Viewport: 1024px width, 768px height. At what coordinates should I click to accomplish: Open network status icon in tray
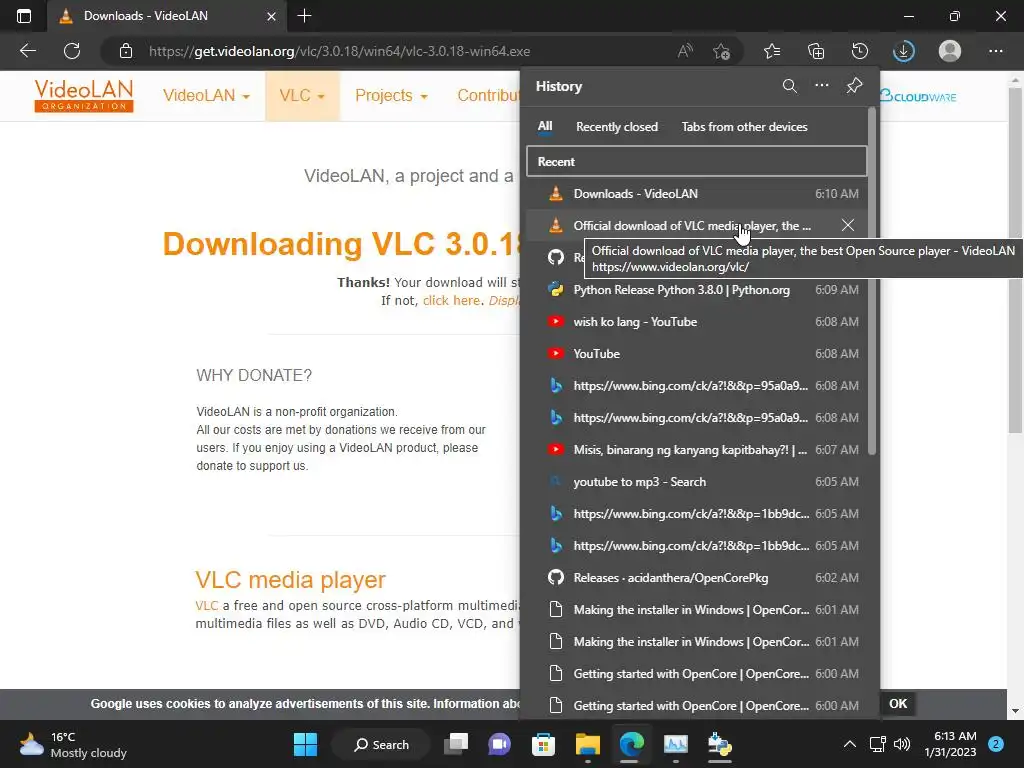tap(877, 744)
